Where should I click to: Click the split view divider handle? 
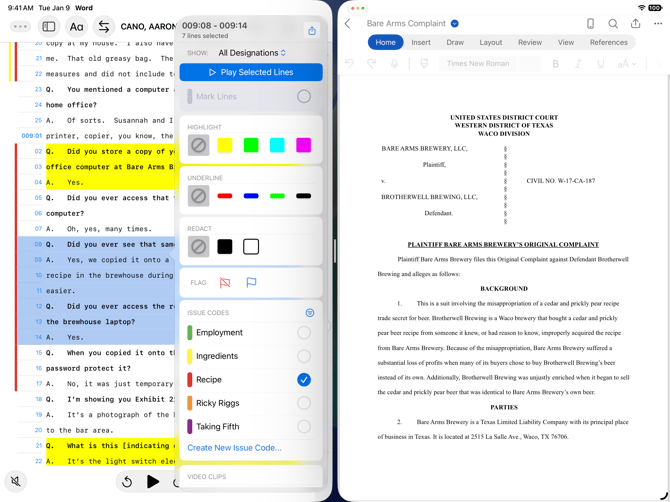pyautogui.click(x=335, y=251)
